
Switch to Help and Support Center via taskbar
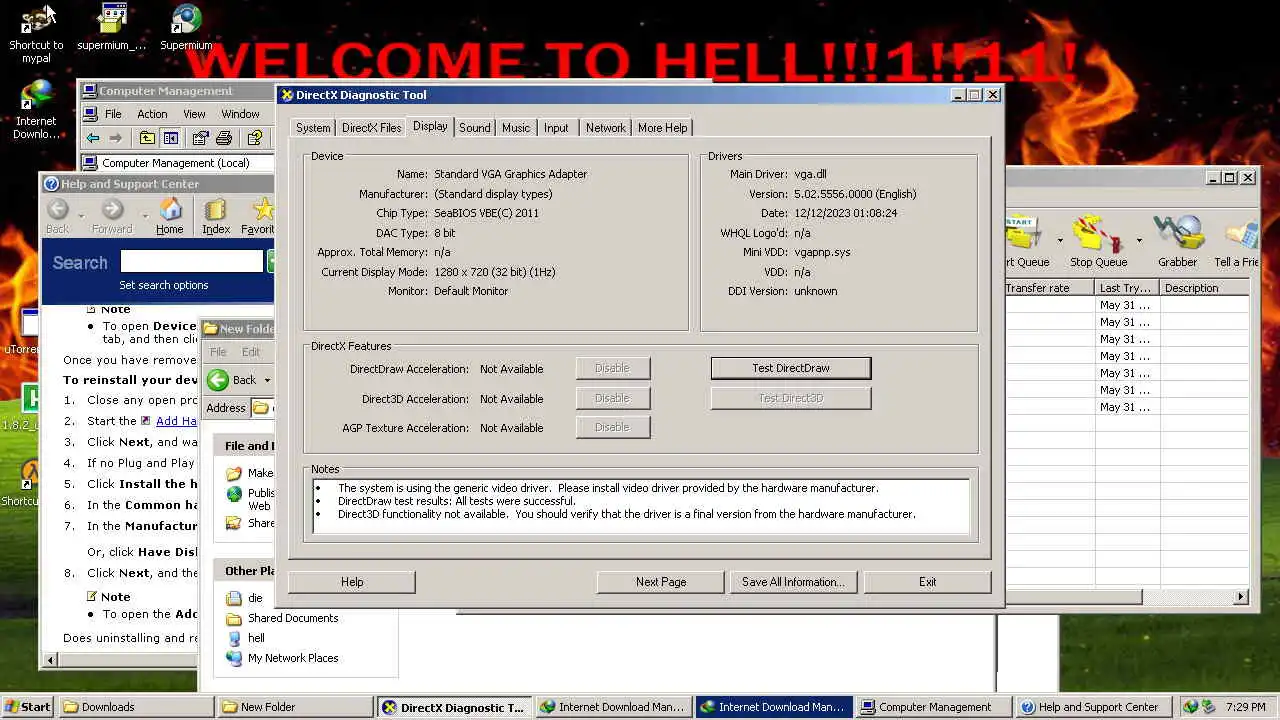1093,707
